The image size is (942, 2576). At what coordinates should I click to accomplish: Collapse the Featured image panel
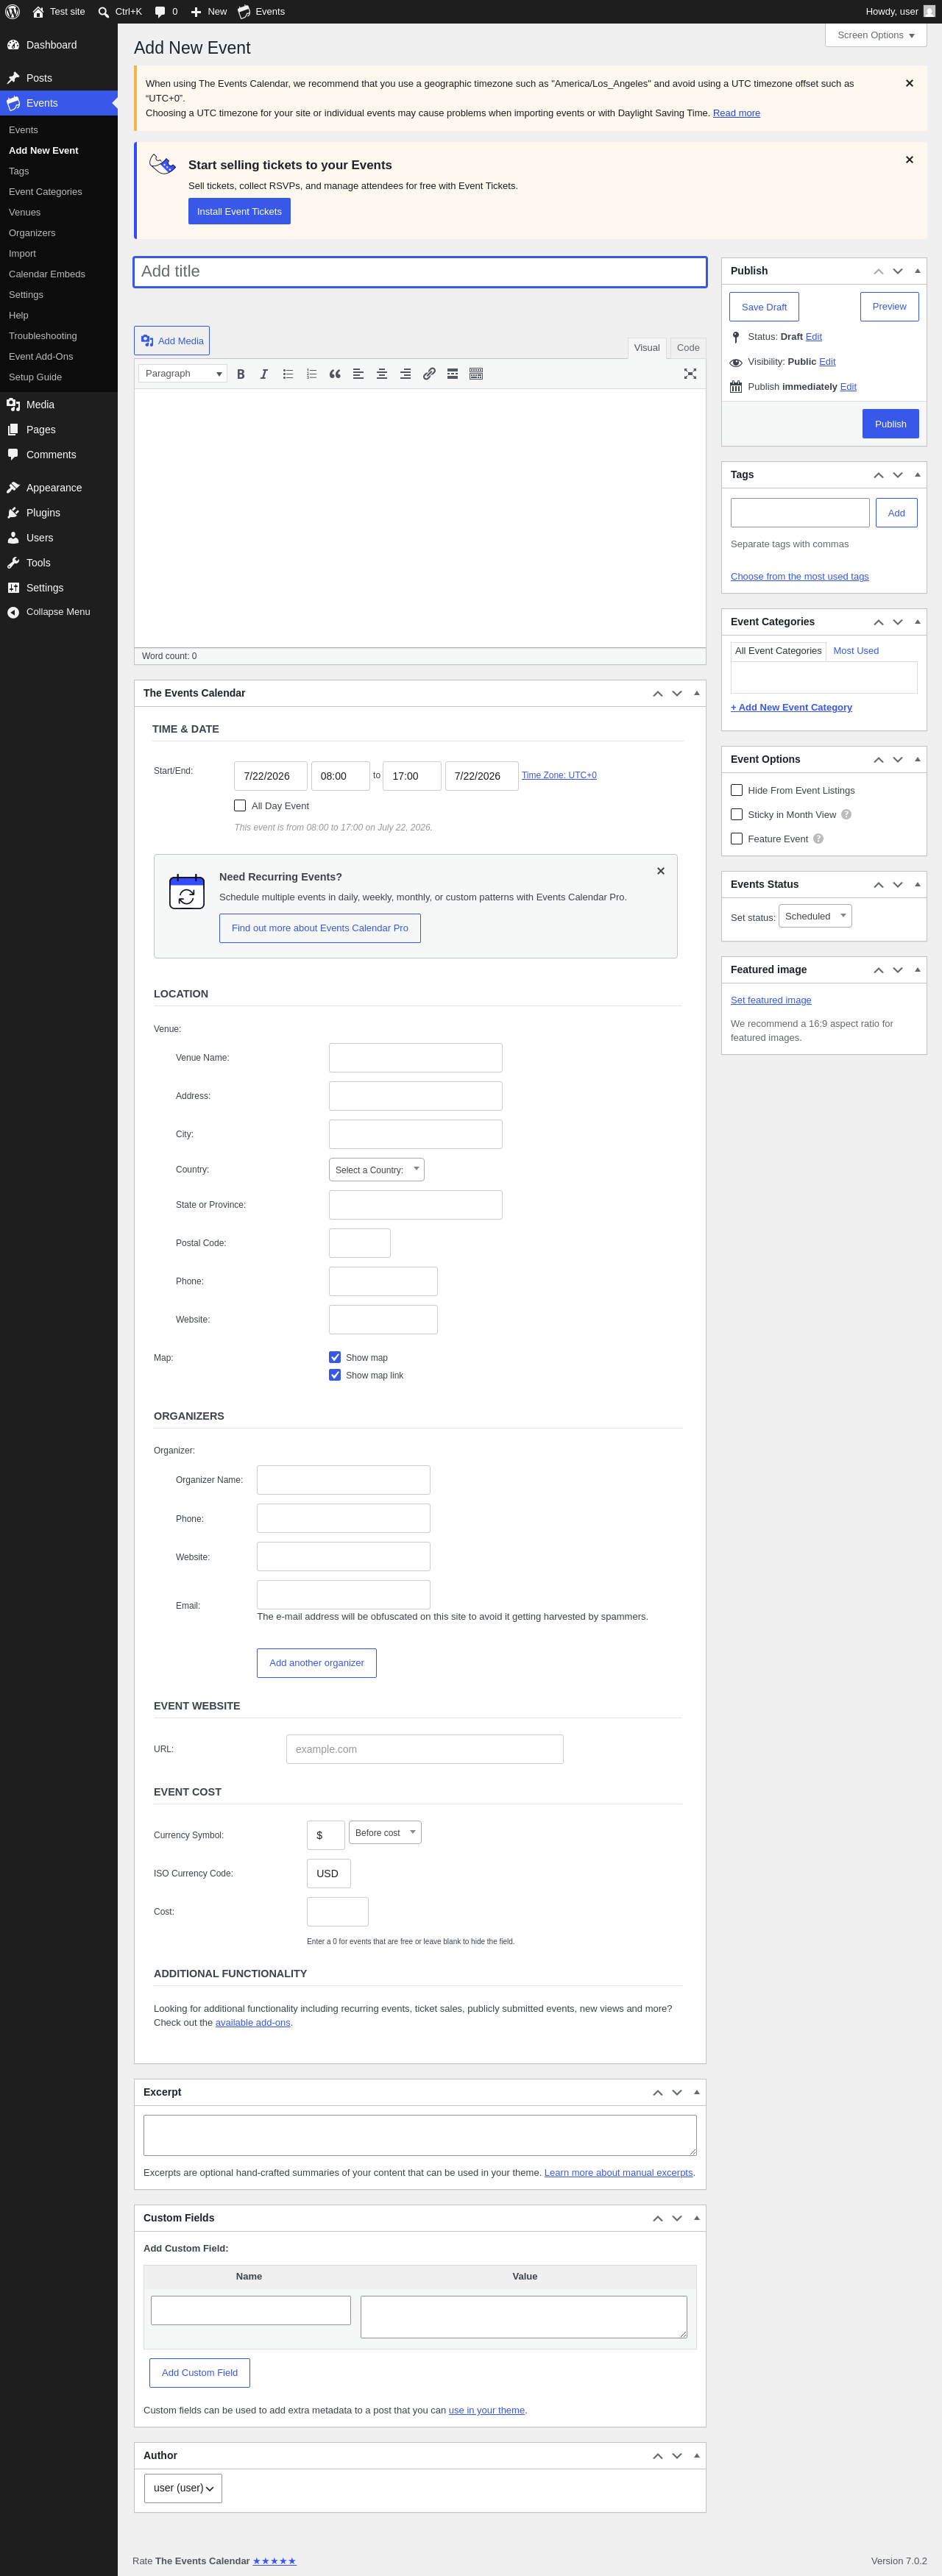917,970
